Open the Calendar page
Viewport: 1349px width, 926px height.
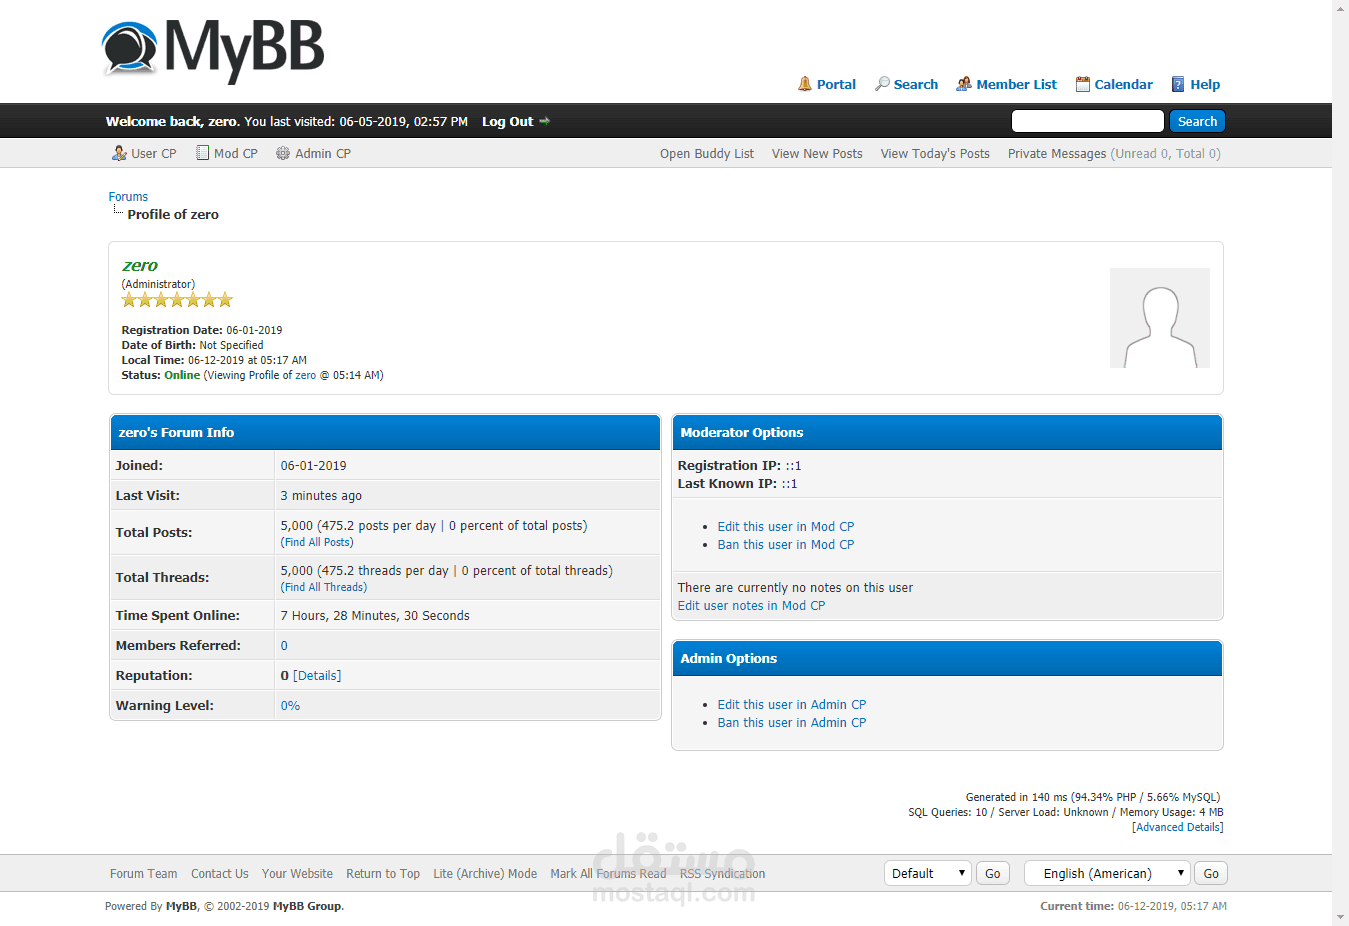coord(1124,84)
